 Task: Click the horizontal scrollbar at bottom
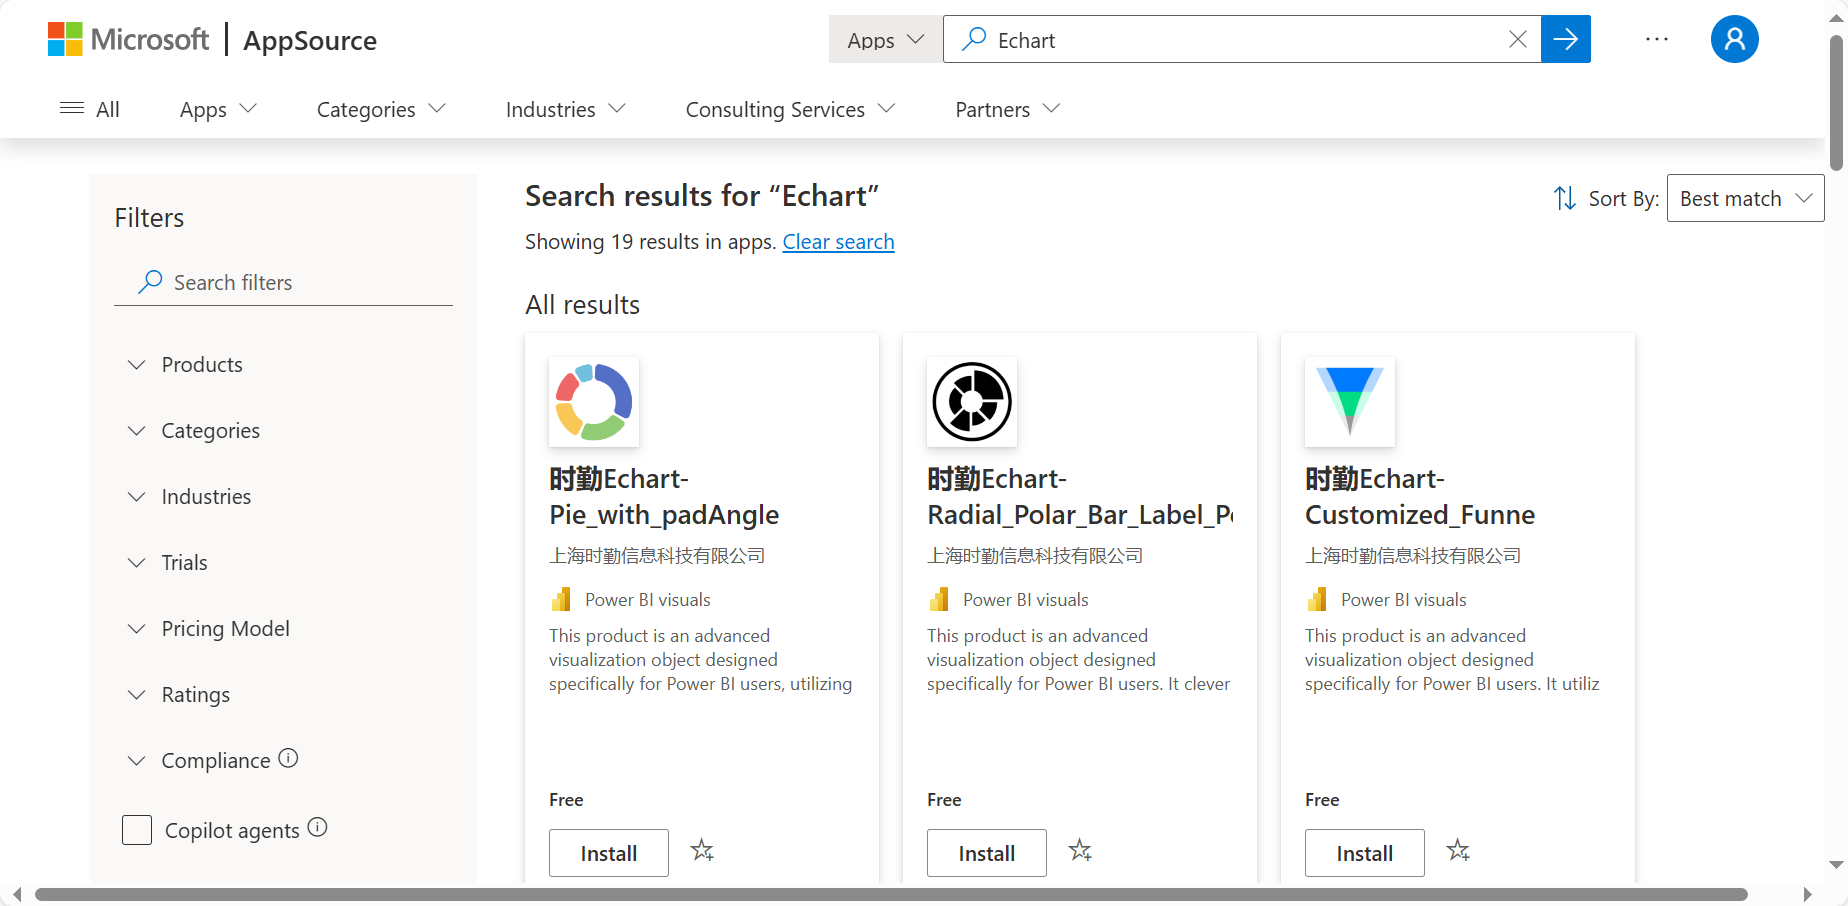tap(891, 894)
